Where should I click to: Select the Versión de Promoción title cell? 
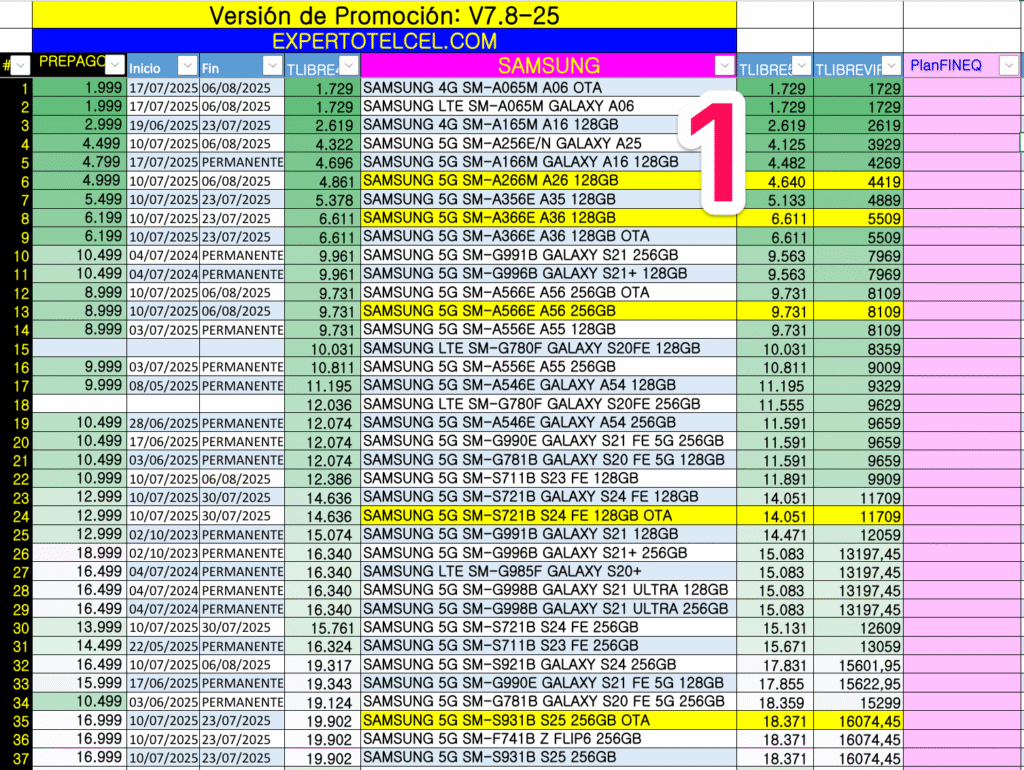[x=384, y=15]
